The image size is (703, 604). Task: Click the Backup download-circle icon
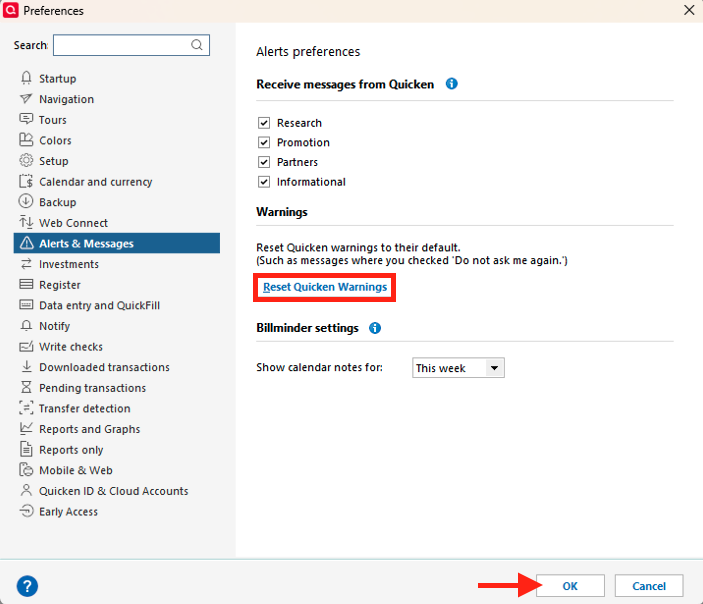(26, 201)
